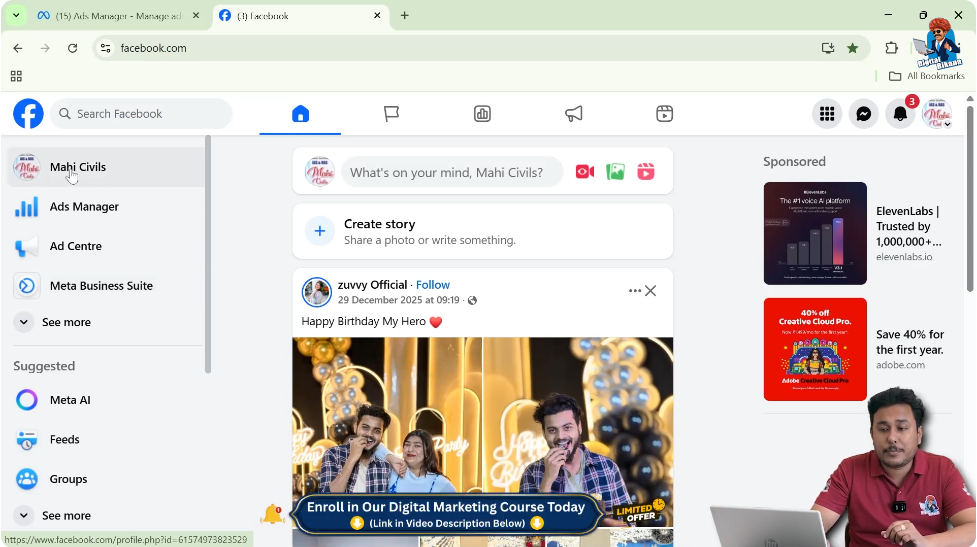Viewport: 977px width, 547px height.
Task: Open Messenger chats
Action: coord(864,113)
